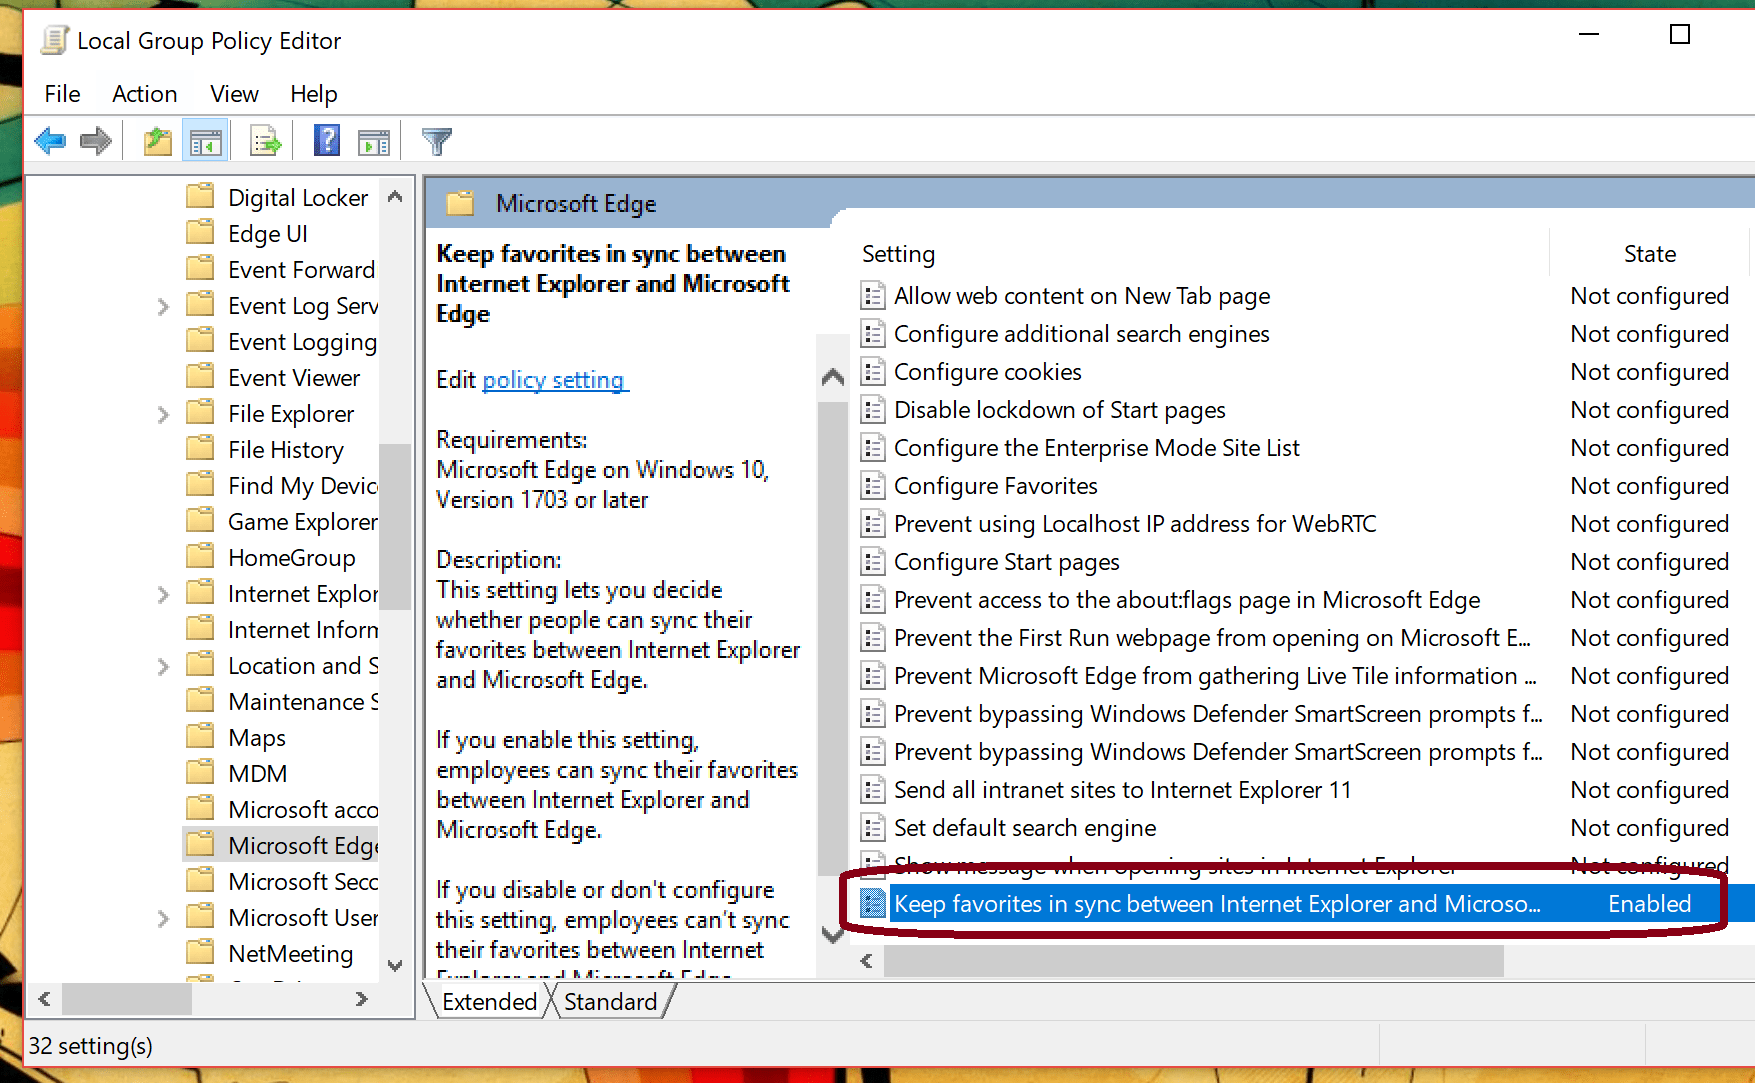Sort by the State column header
This screenshot has width=1755, height=1083.
(x=1650, y=254)
